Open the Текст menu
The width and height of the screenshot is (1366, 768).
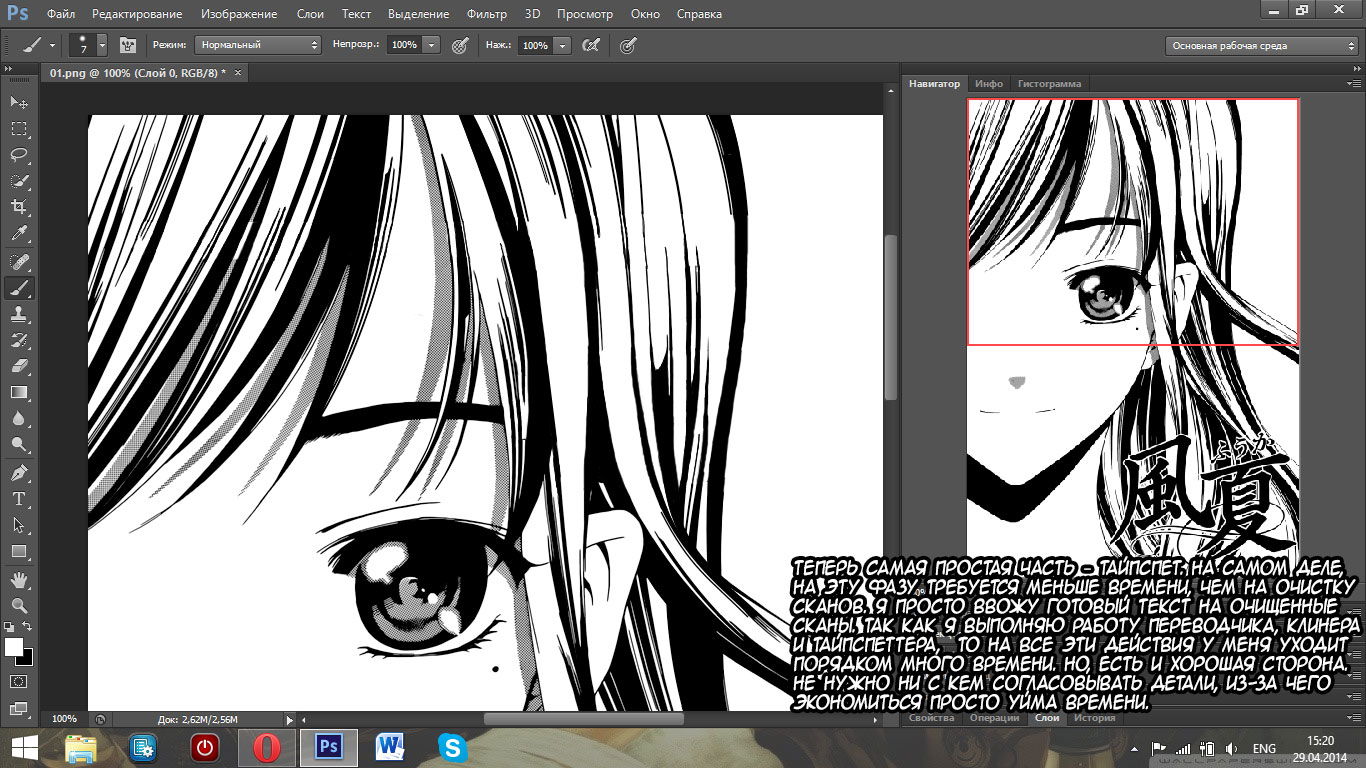coord(356,14)
